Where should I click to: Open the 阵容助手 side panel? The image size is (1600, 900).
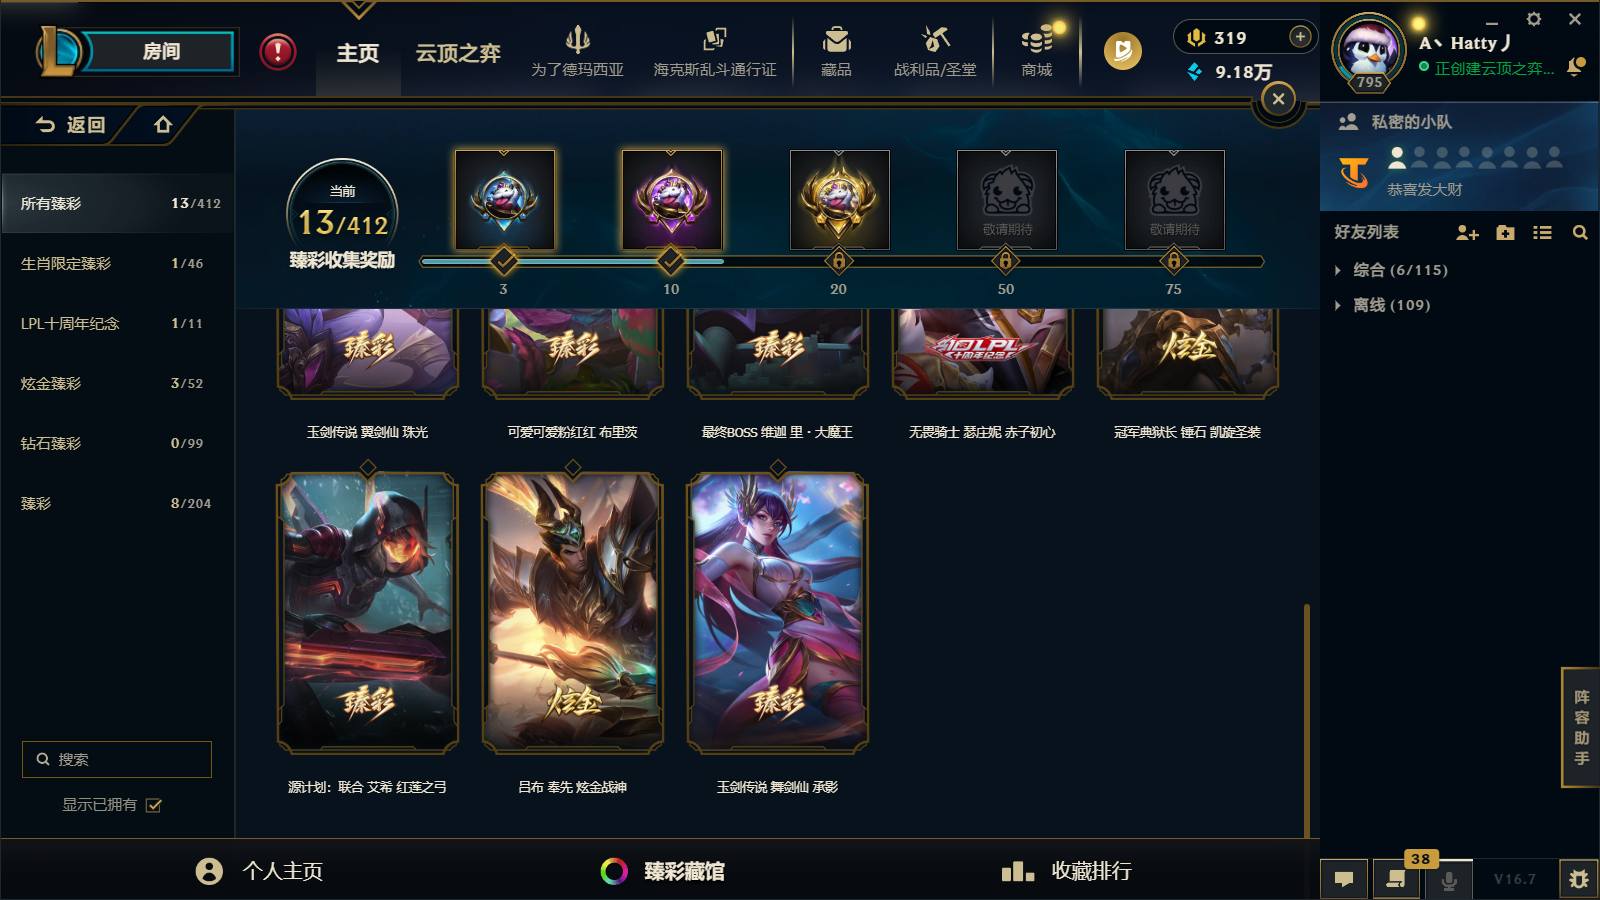[1581, 727]
